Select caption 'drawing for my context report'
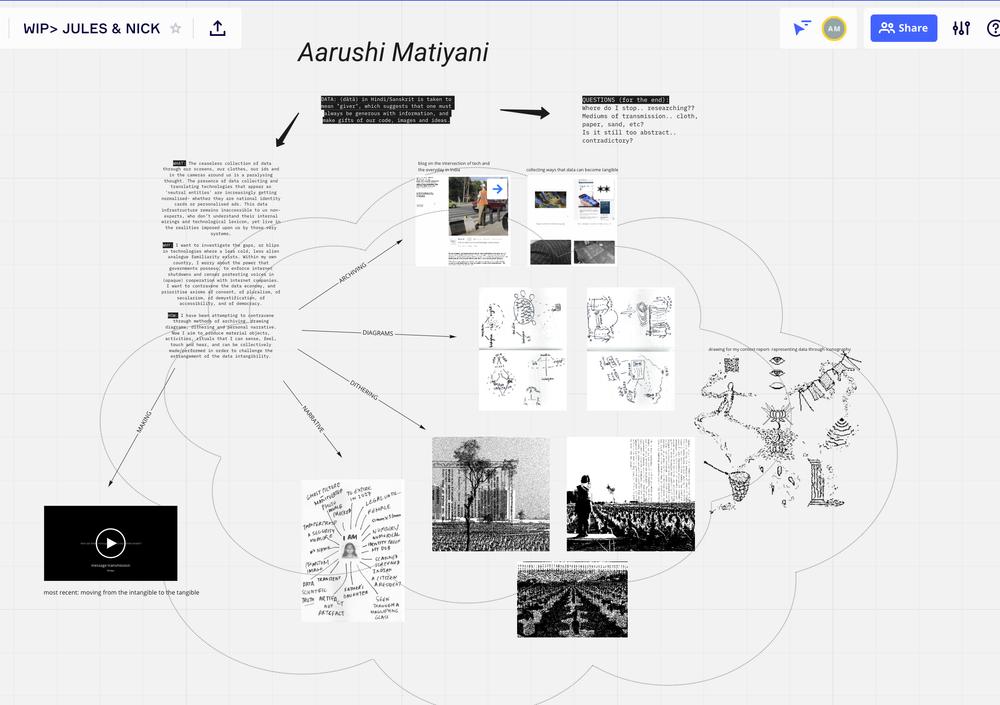Image resolution: width=1000 pixels, height=705 pixels. point(779,349)
